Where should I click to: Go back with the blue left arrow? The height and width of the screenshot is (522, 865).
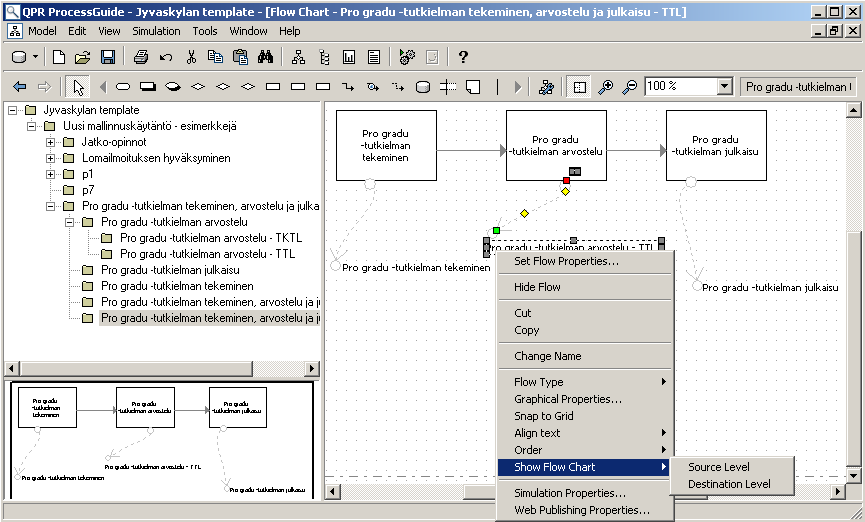coord(19,87)
